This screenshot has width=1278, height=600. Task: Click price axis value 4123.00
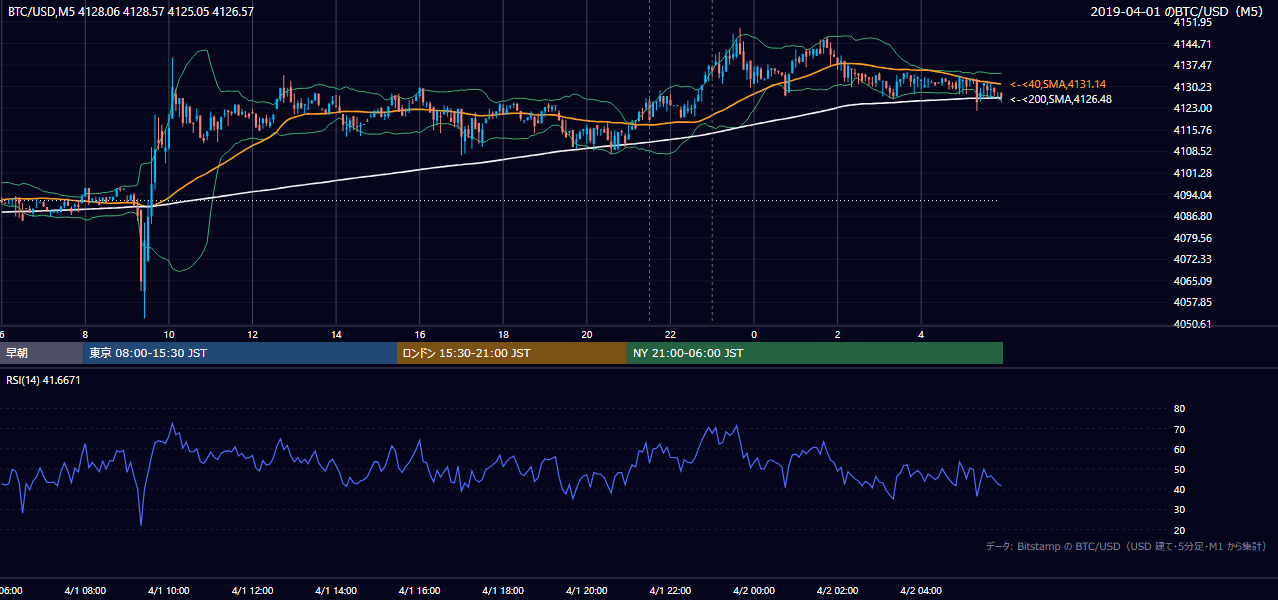(x=1193, y=108)
